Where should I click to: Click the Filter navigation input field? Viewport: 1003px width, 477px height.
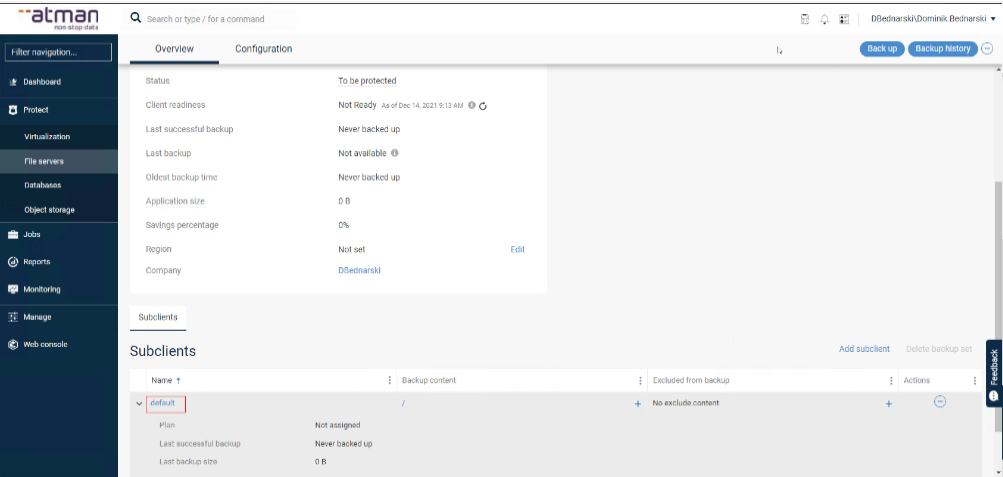pos(59,53)
